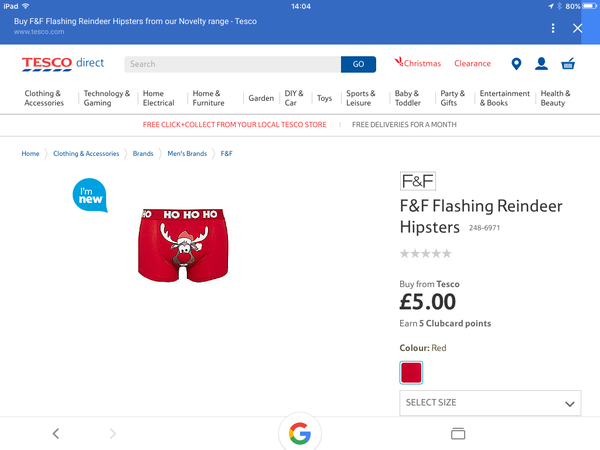Click the GO search button
600x450 pixels.
pos(358,64)
